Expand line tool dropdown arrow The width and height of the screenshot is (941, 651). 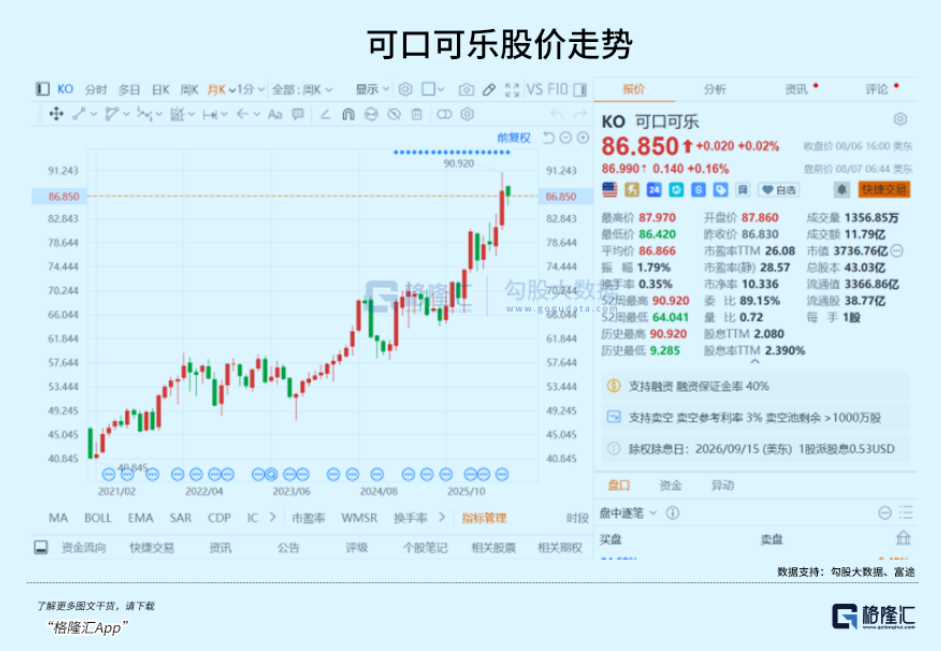[94, 114]
